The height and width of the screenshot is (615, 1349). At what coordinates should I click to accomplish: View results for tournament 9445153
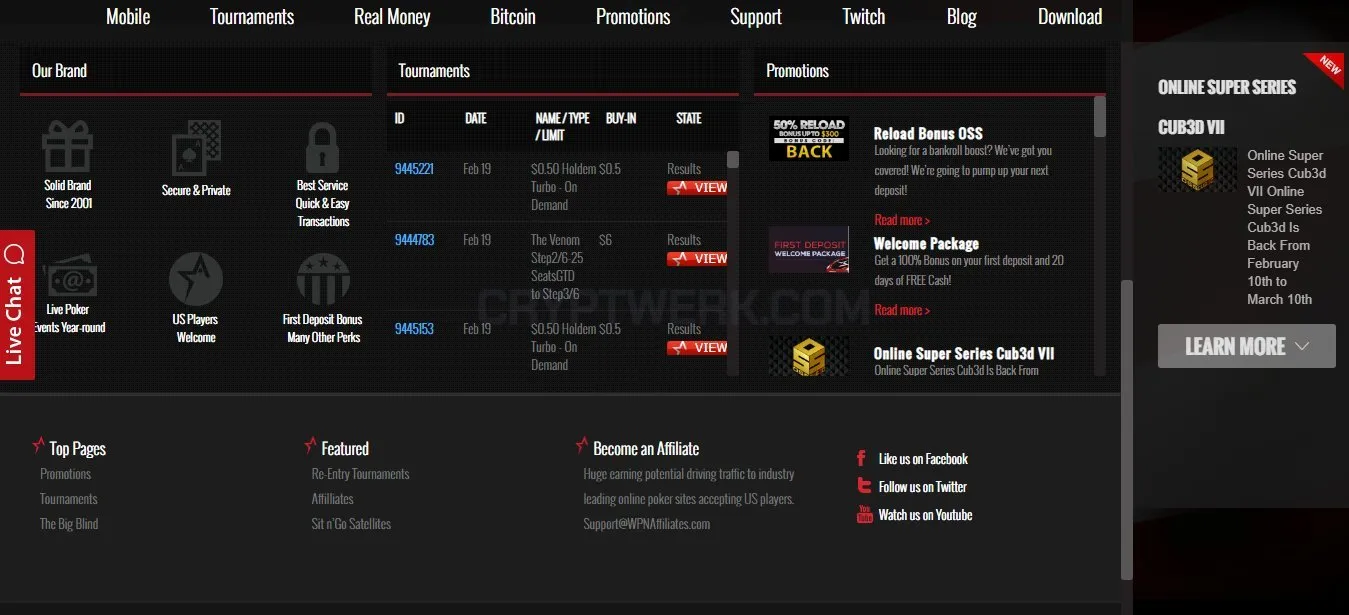697,347
